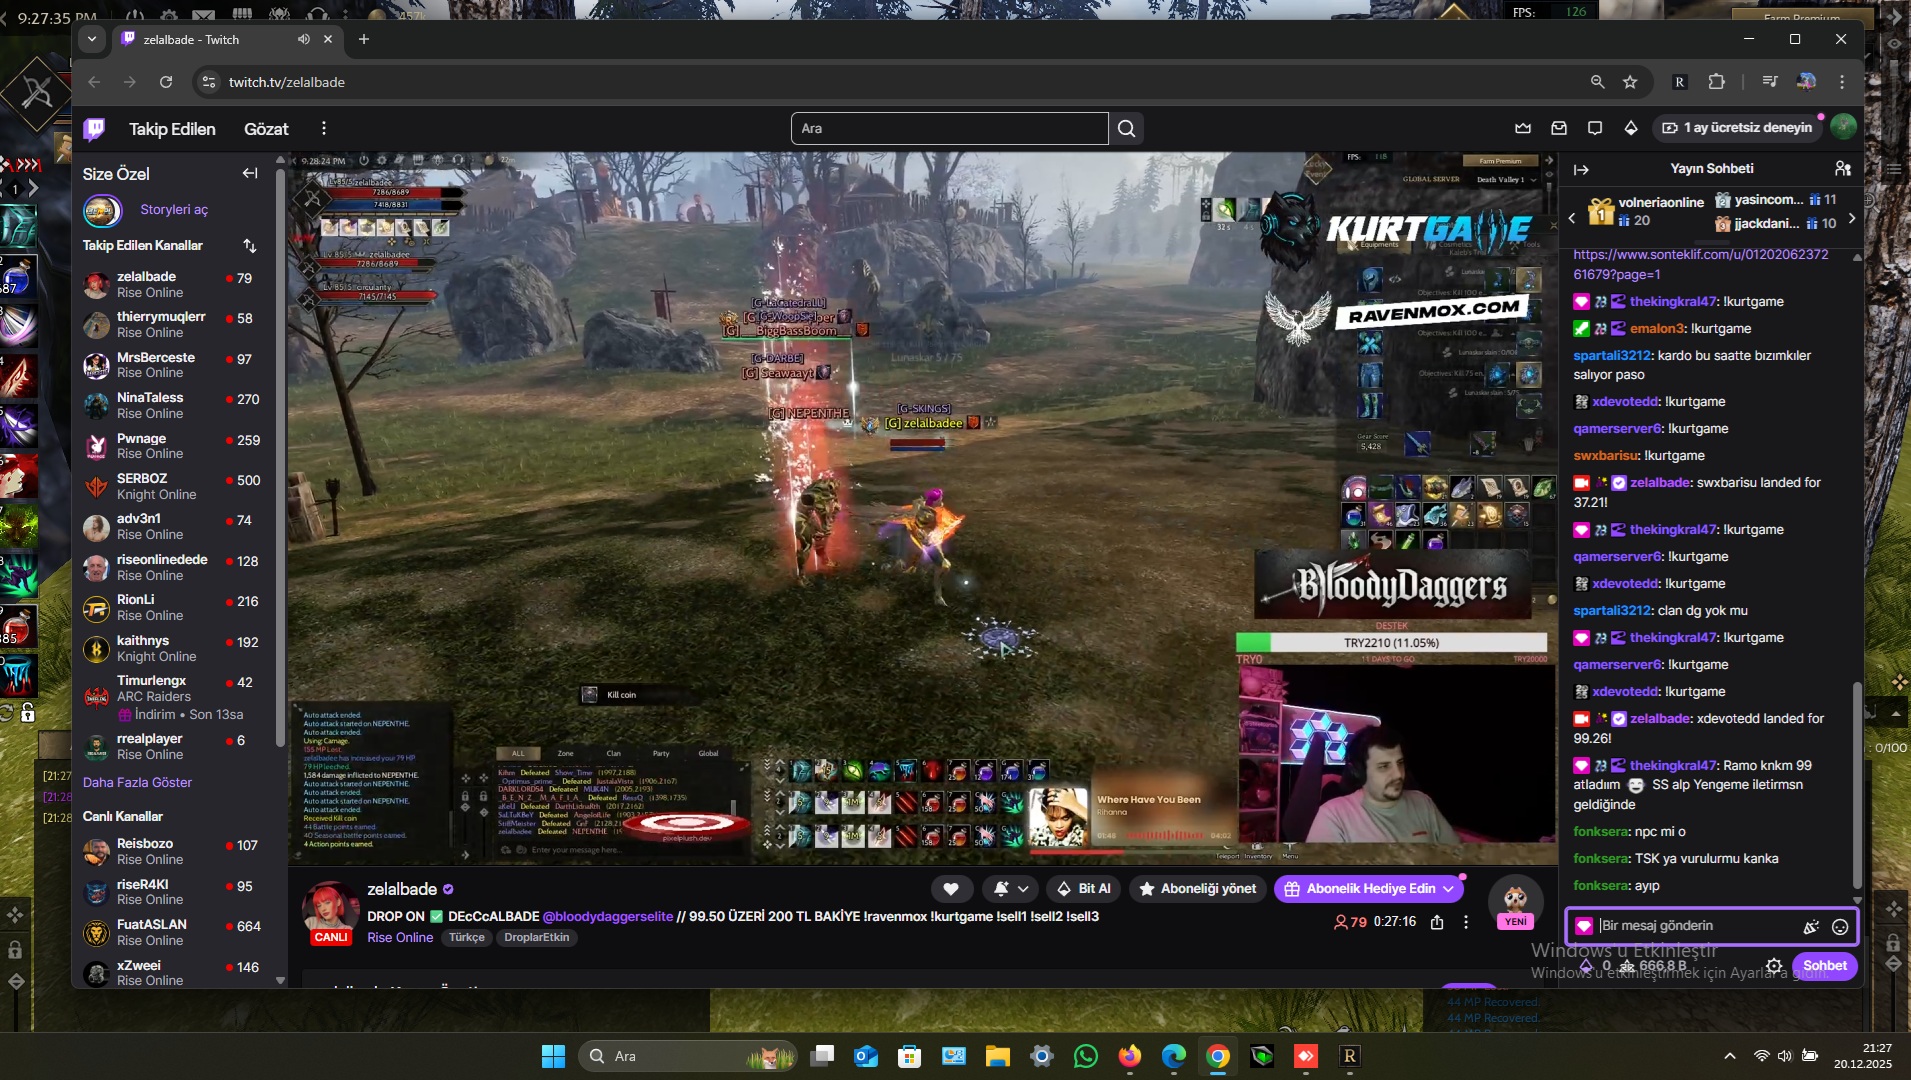Open the chat community users icon
The width and height of the screenshot is (1911, 1080).
pyautogui.click(x=1843, y=168)
